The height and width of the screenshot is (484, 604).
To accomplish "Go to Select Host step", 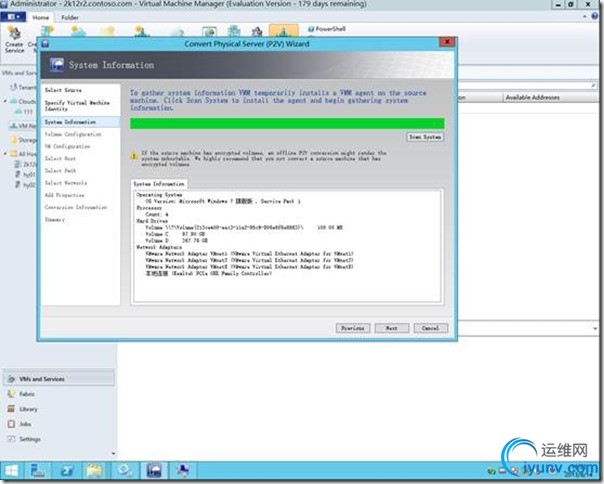I will click(60, 158).
